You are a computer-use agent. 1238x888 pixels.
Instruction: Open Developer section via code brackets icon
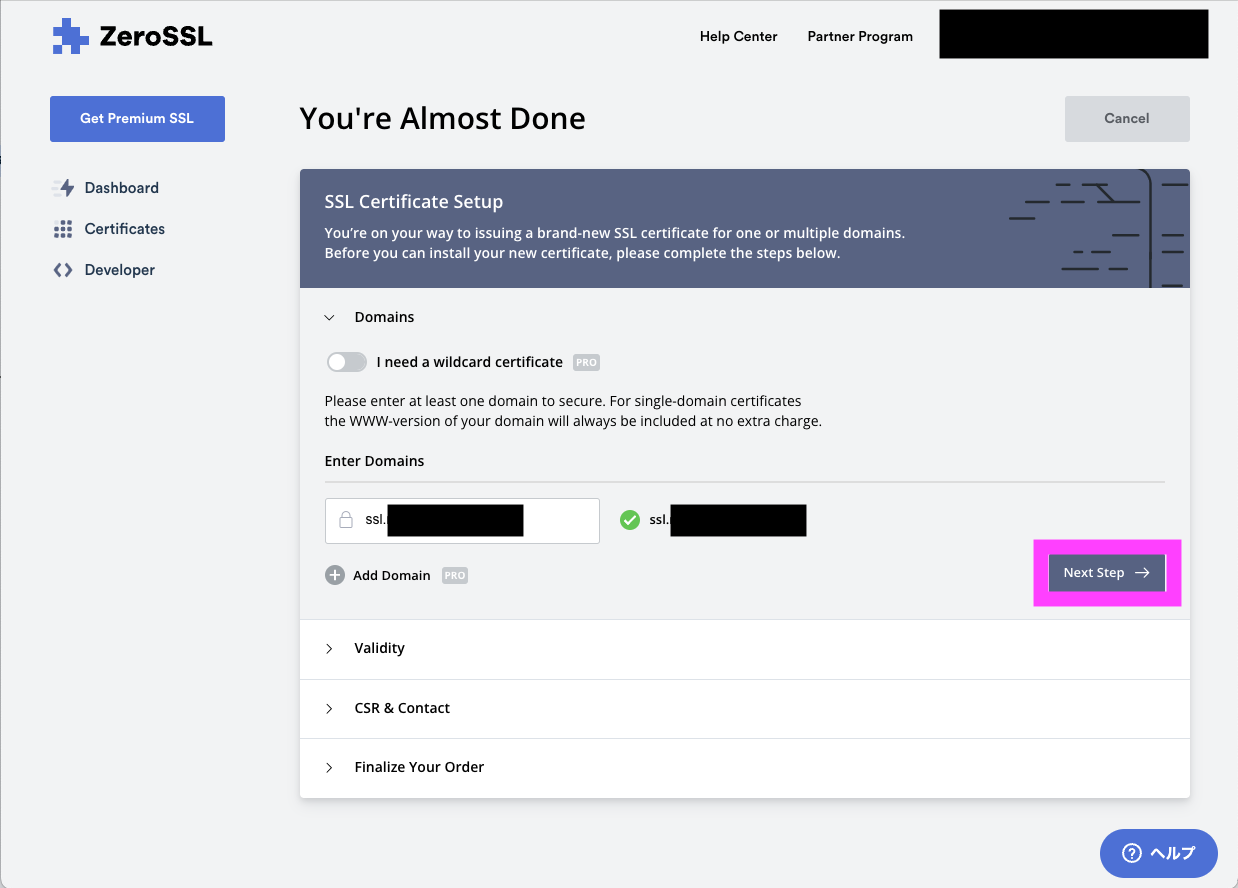63,269
